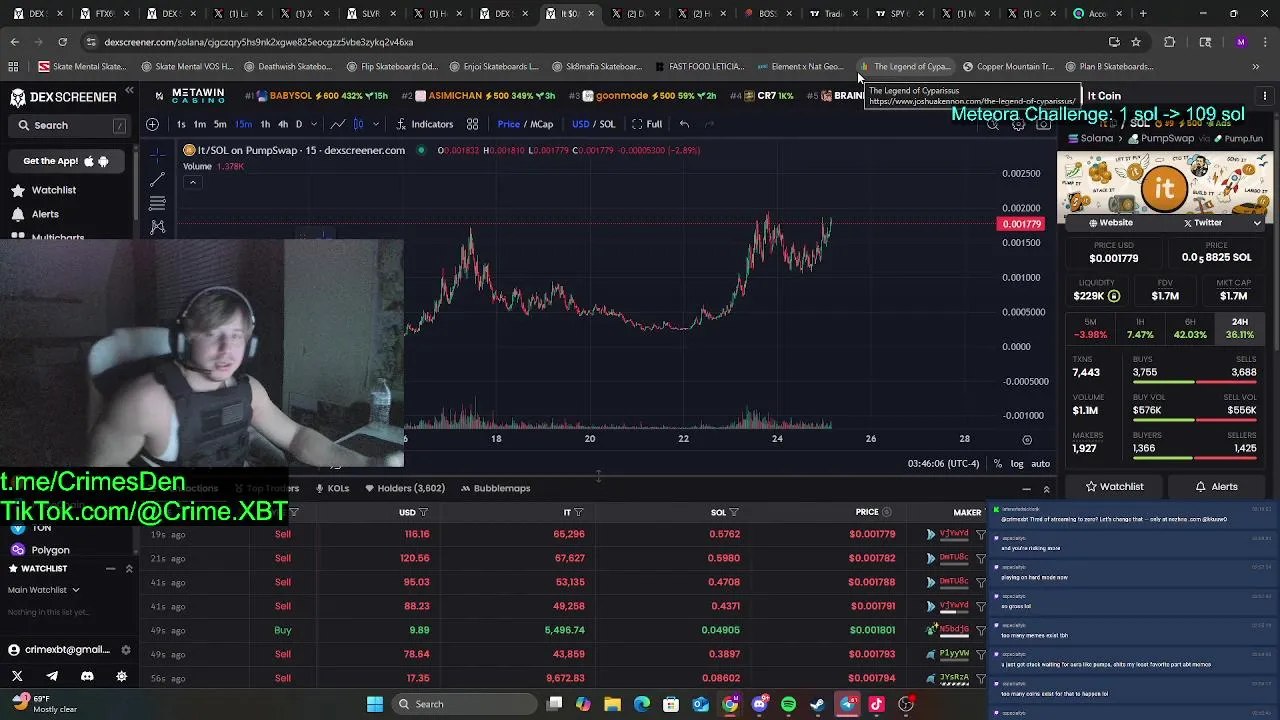1280x720 pixels.
Task: Select the 5m timeframe
Action: [220, 124]
